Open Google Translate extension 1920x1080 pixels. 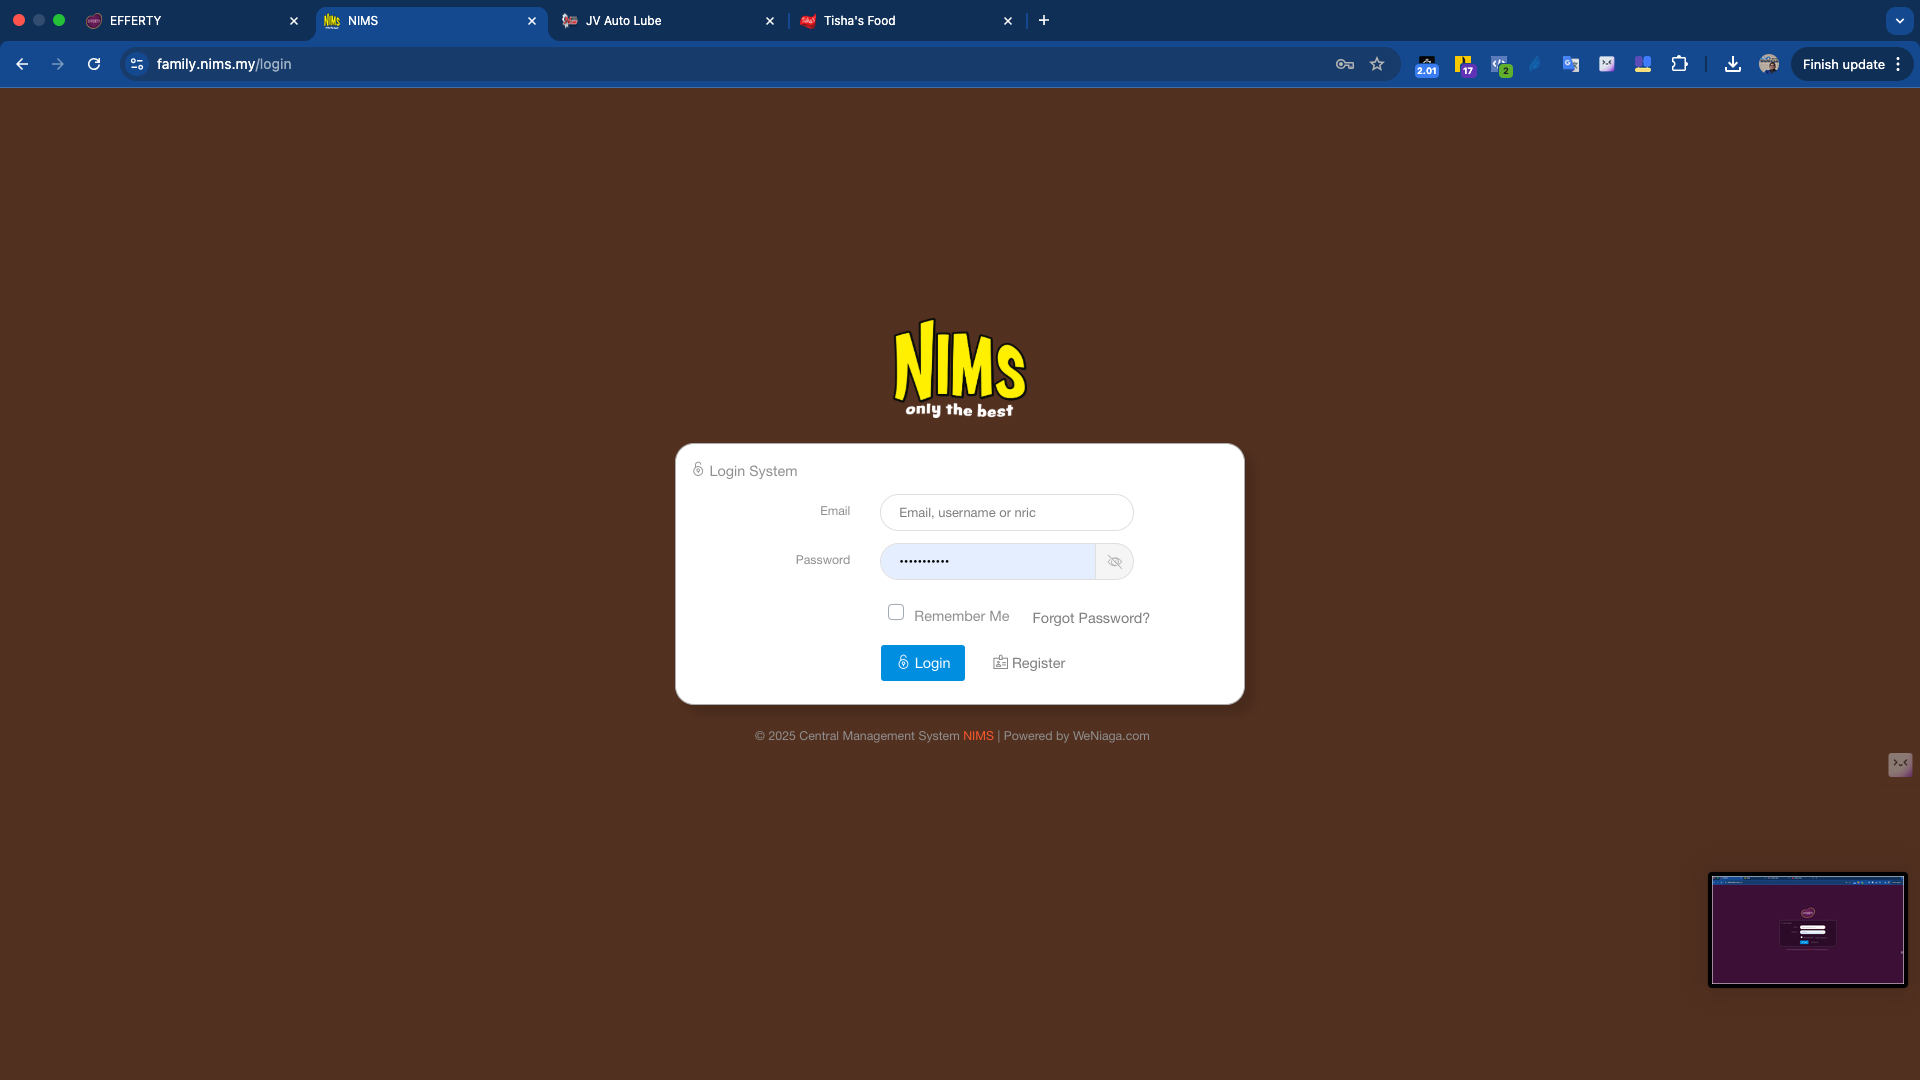(x=1571, y=64)
